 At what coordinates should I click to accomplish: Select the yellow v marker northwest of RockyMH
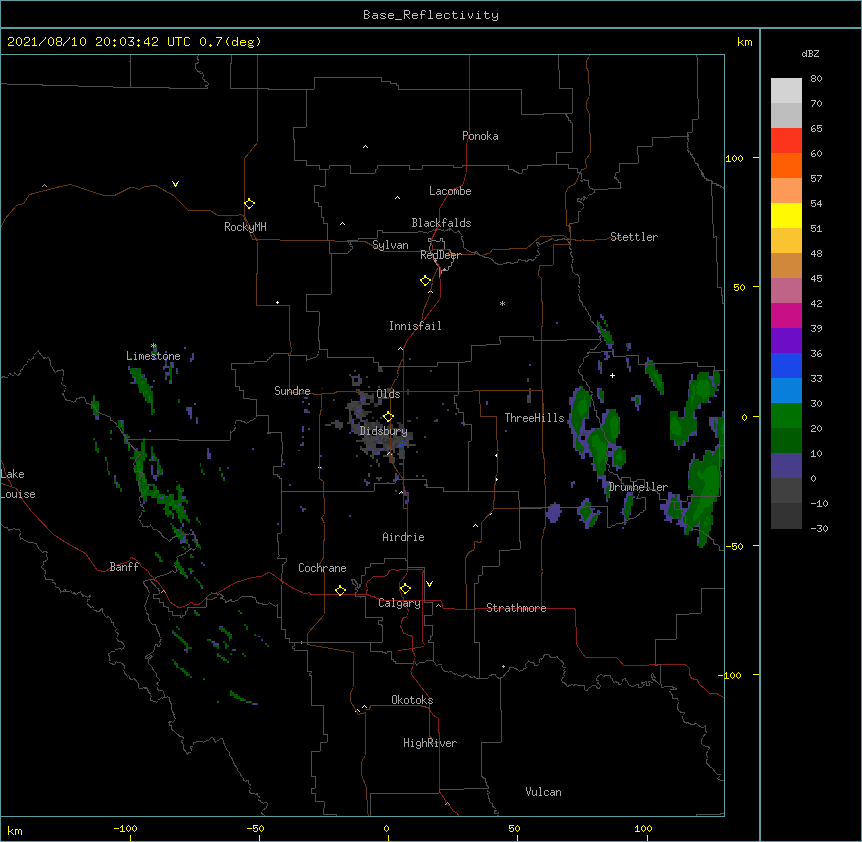tap(175, 184)
